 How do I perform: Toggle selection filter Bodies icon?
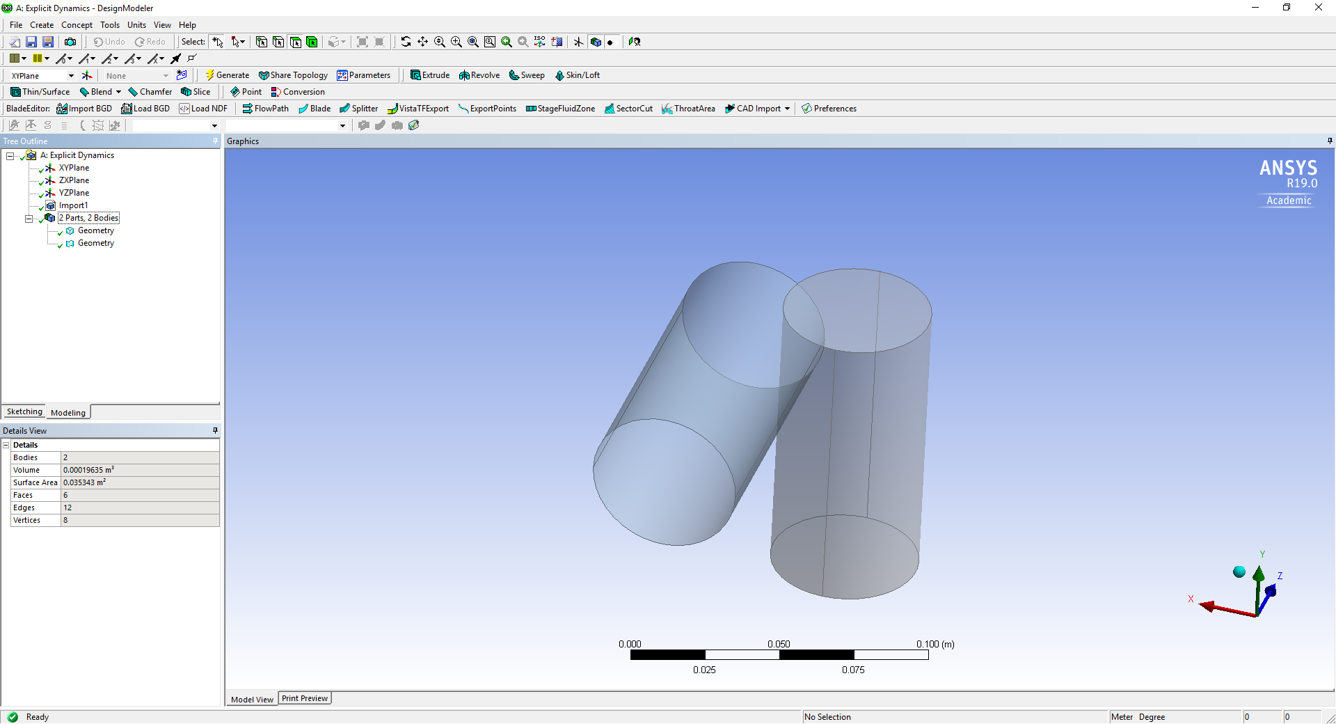tap(312, 42)
